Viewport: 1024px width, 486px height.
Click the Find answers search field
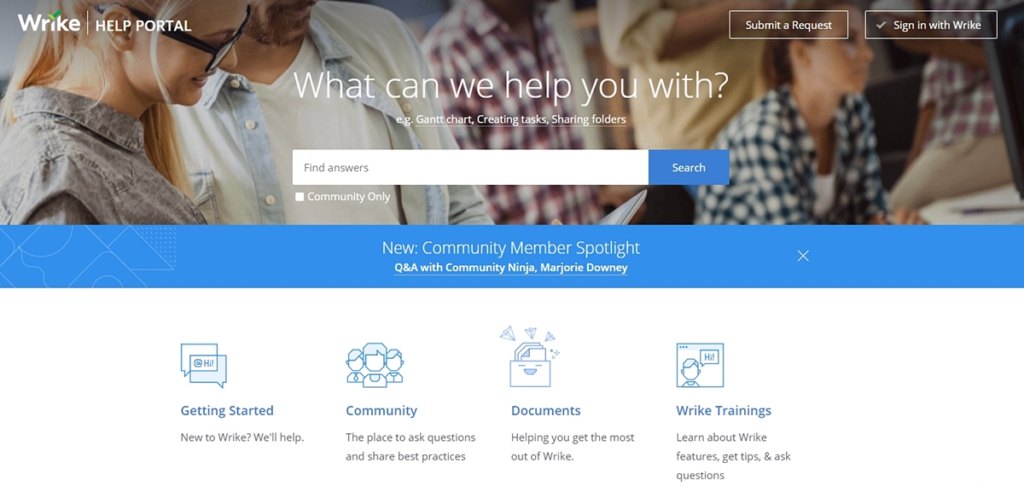pos(470,167)
